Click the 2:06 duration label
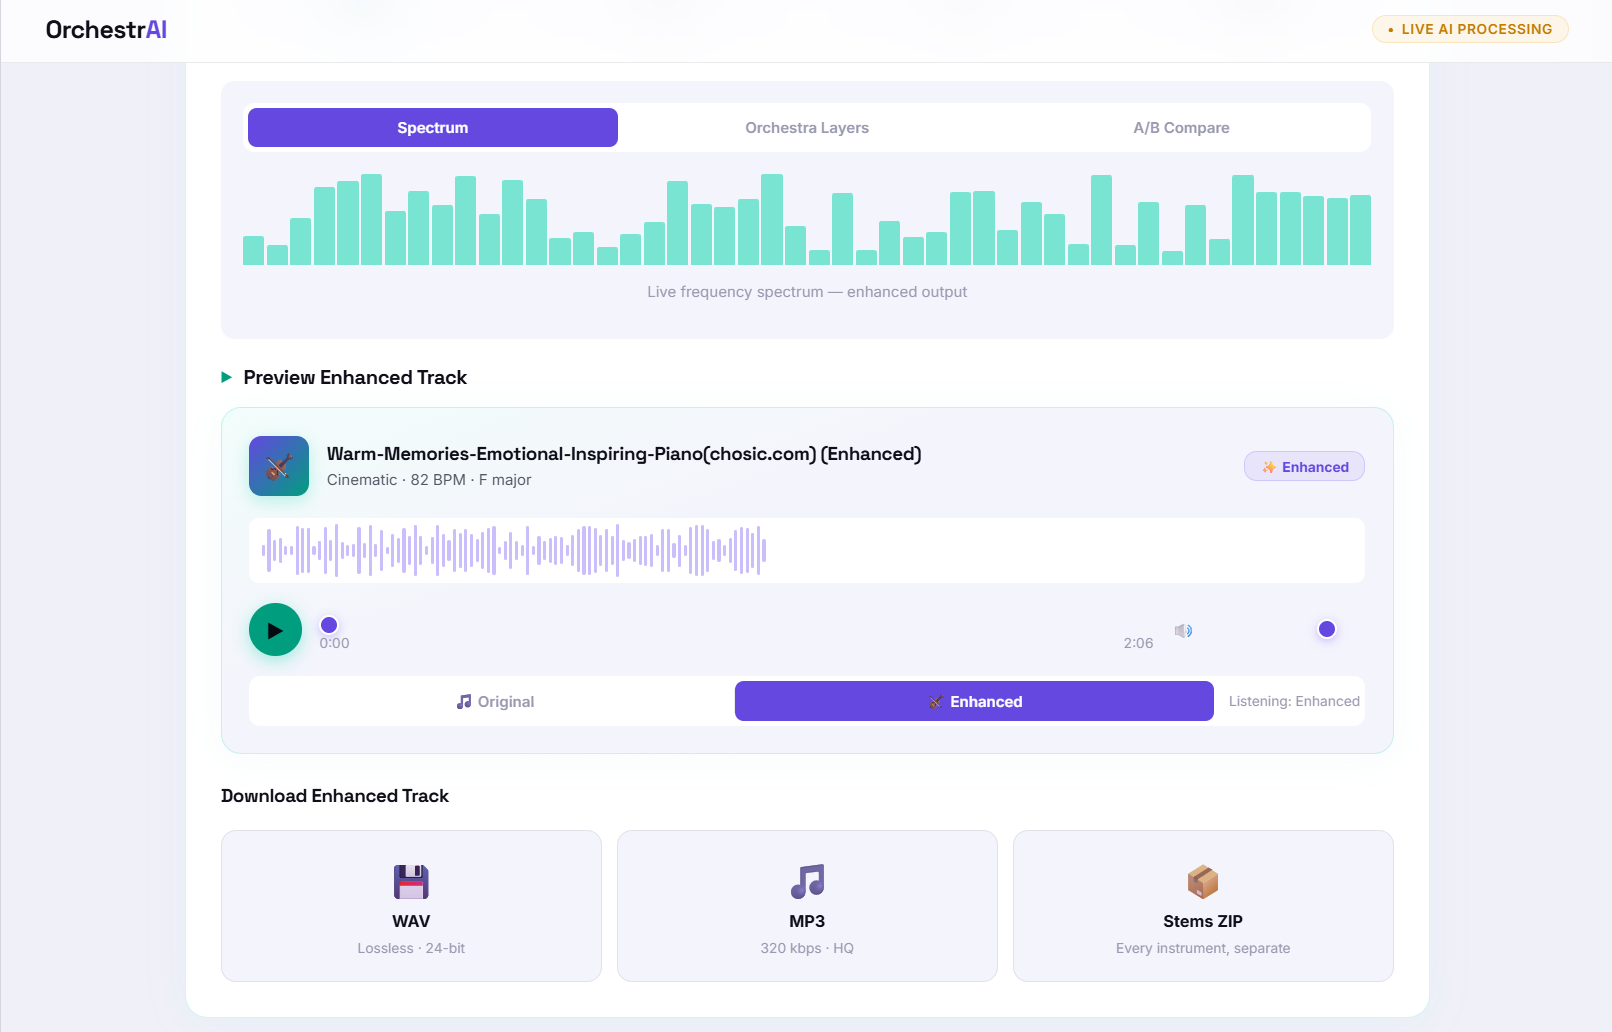Image resolution: width=1612 pixels, height=1032 pixels. [x=1138, y=643]
